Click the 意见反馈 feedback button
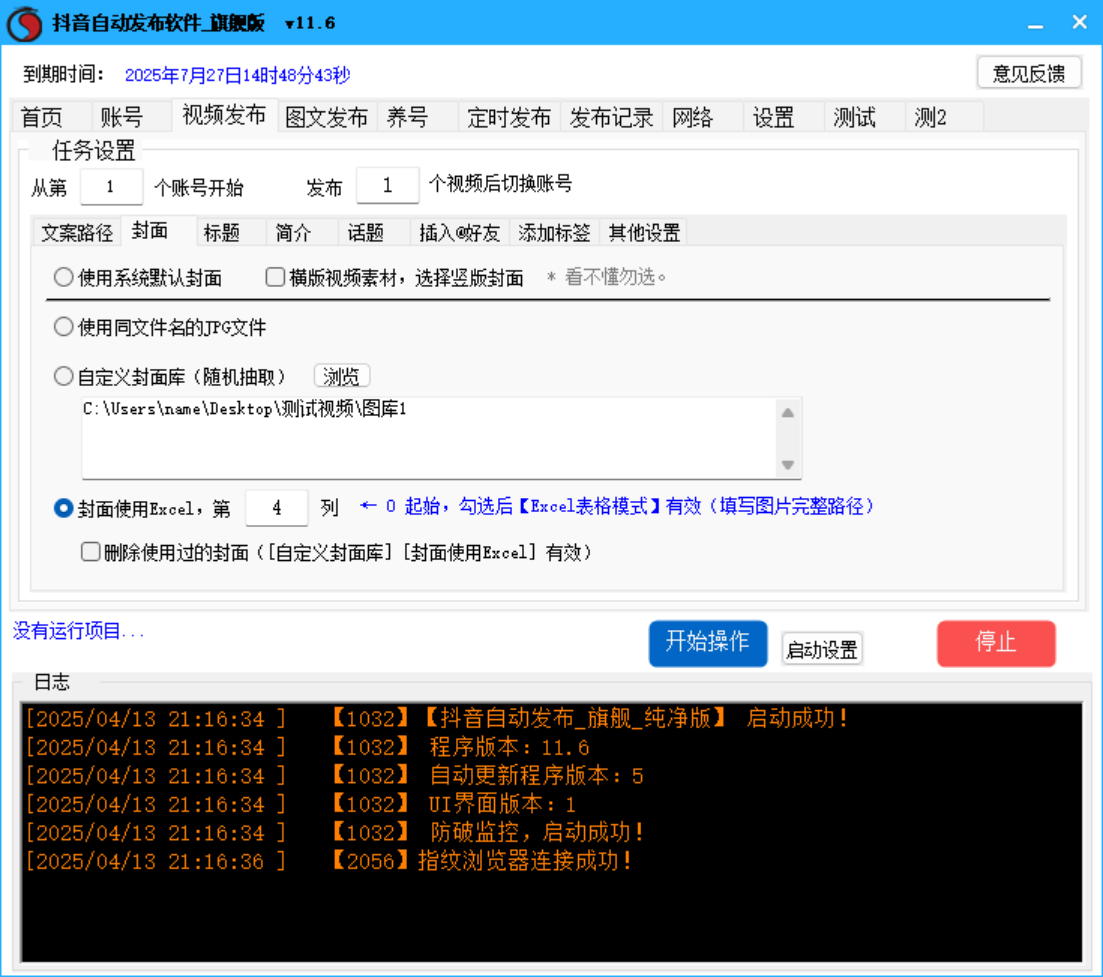The width and height of the screenshot is (1103, 977). pos(1028,73)
